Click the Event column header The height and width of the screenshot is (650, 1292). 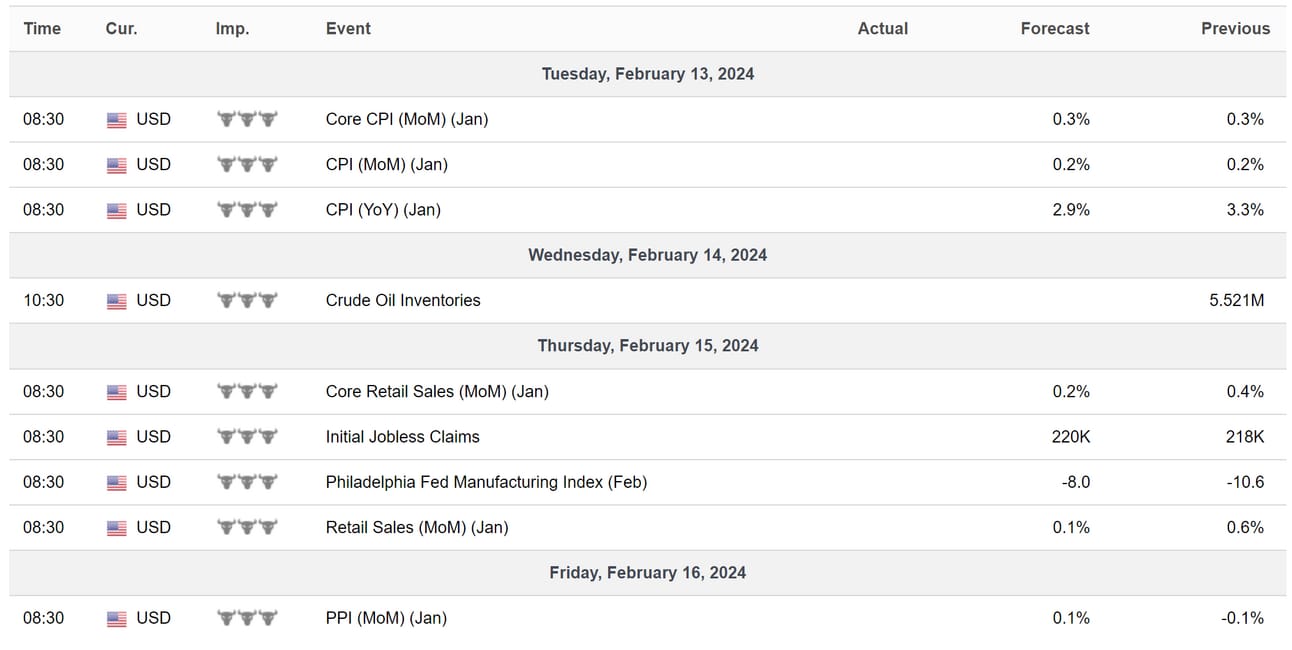click(x=348, y=29)
